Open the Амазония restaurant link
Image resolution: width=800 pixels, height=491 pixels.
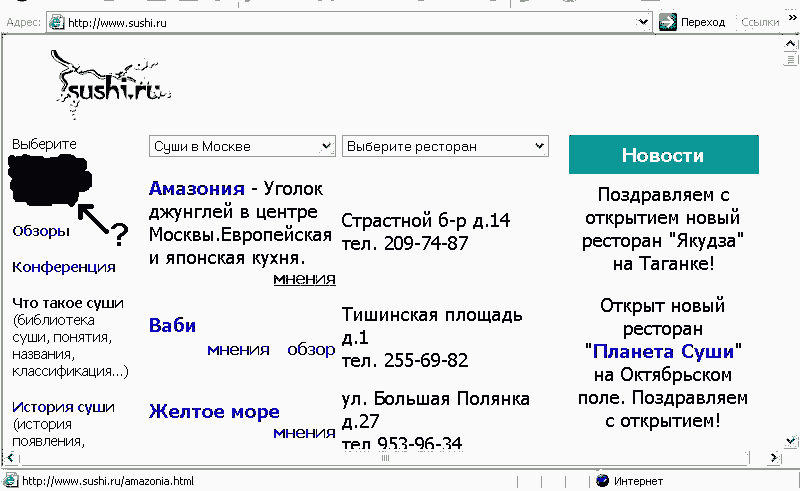(x=196, y=188)
